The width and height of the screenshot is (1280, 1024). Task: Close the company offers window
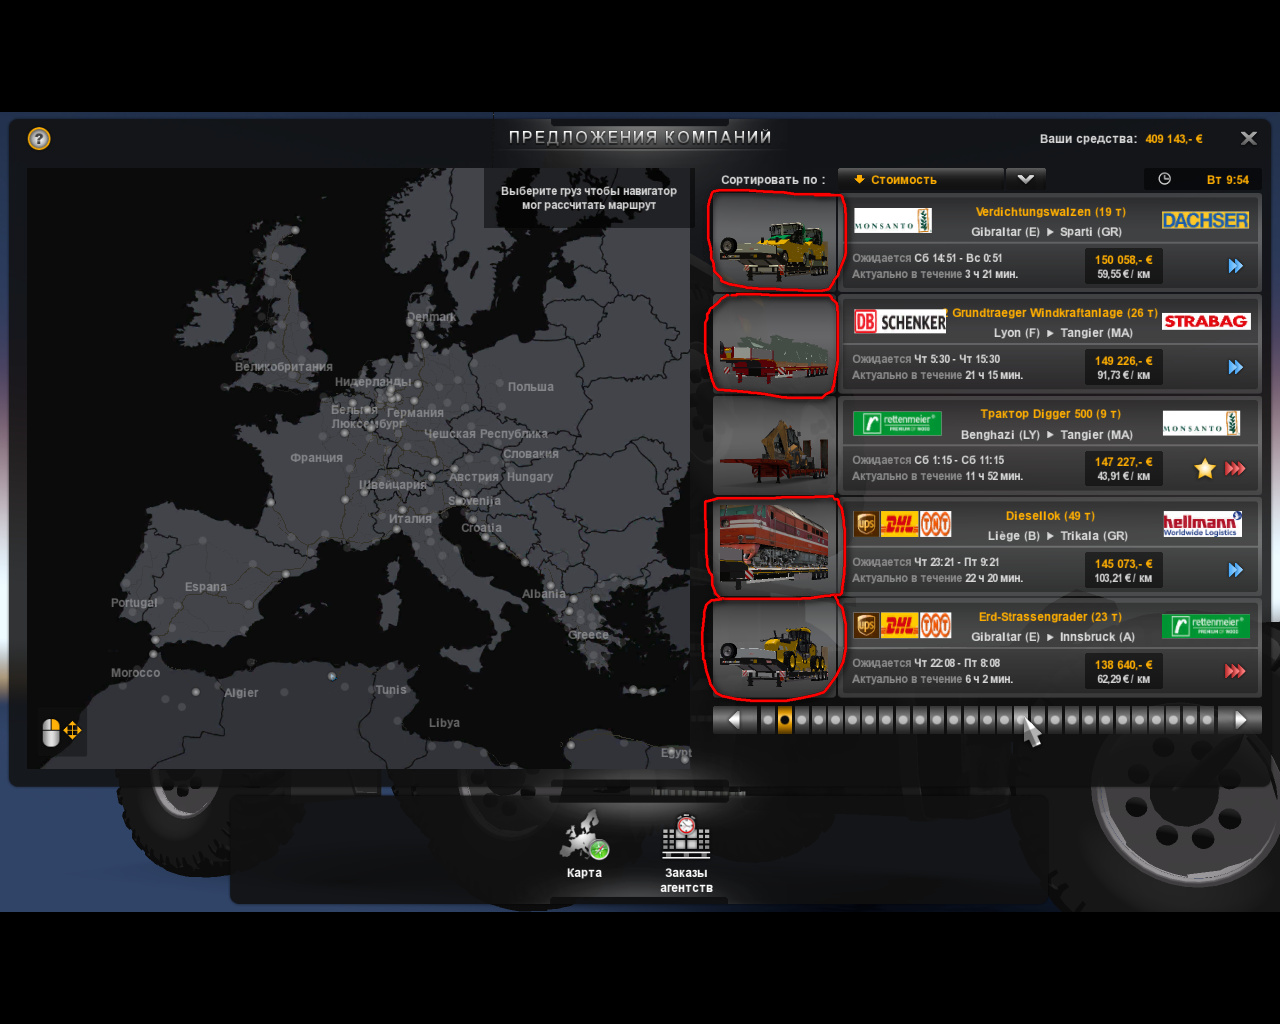point(1249,138)
